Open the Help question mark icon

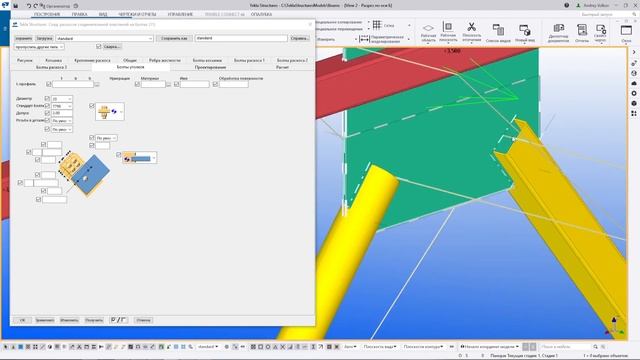pos(567,5)
